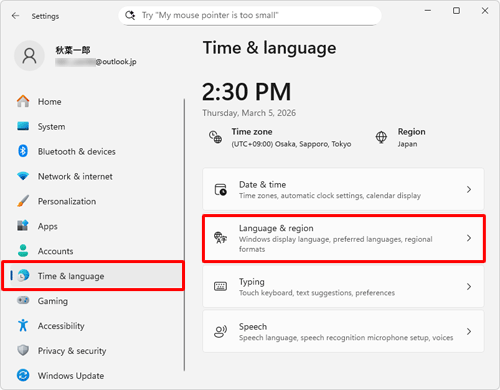The height and width of the screenshot is (390, 500).
Task: Open the Date & time card
Action: click(343, 189)
